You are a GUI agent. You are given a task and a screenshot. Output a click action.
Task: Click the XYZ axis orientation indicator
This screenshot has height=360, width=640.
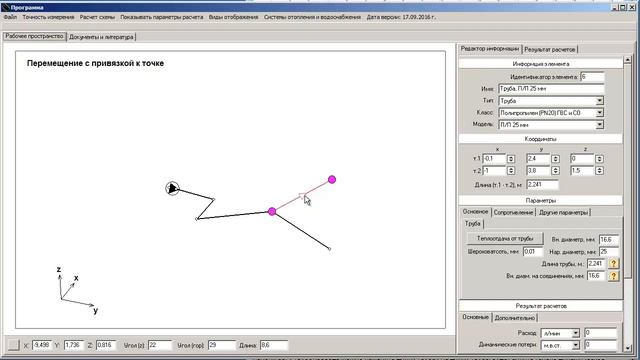click(x=78, y=290)
